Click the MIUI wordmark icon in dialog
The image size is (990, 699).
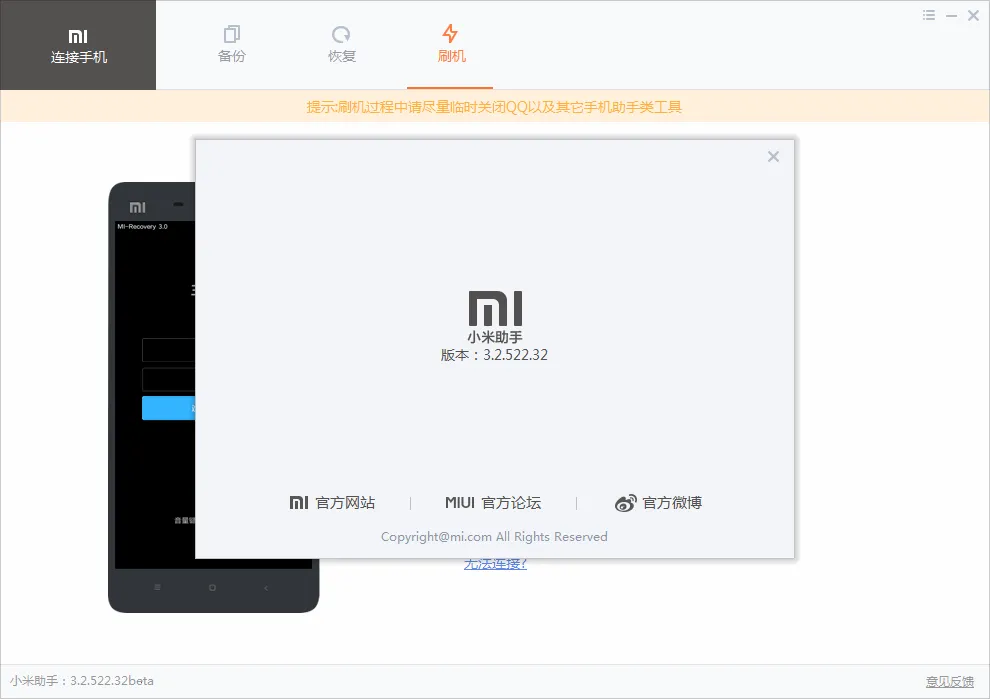click(x=458, y=503)
